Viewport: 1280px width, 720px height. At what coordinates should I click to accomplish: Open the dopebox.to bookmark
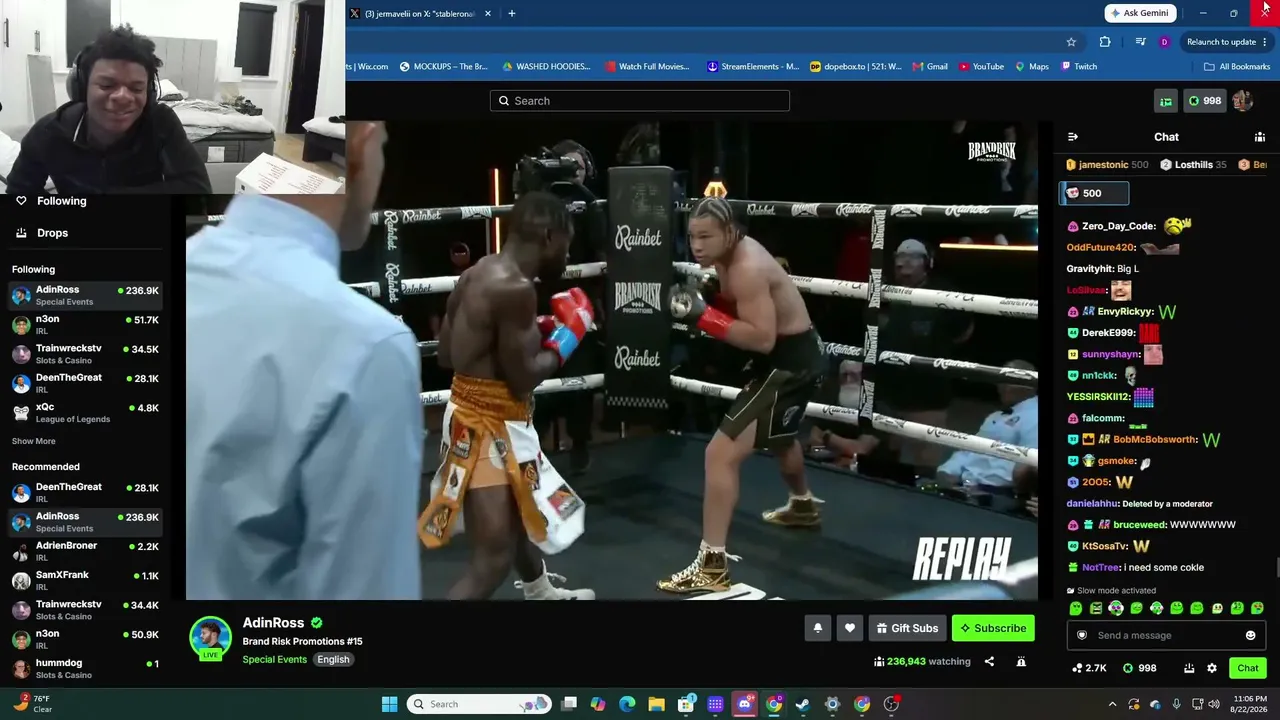click(855, 67)
